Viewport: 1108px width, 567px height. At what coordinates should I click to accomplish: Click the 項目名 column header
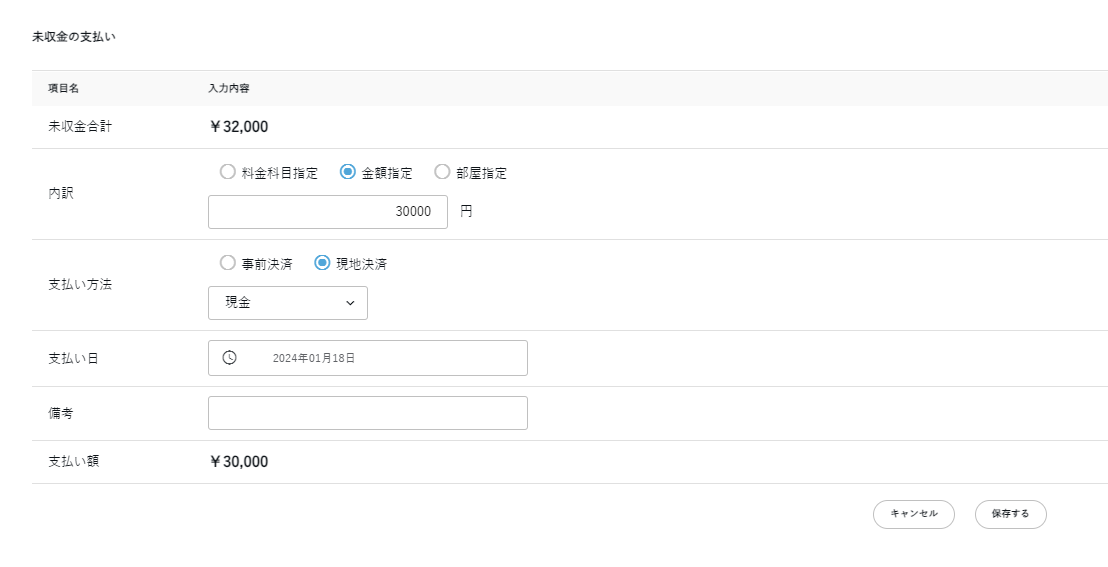pyautogui.click(x=63, y=88)
